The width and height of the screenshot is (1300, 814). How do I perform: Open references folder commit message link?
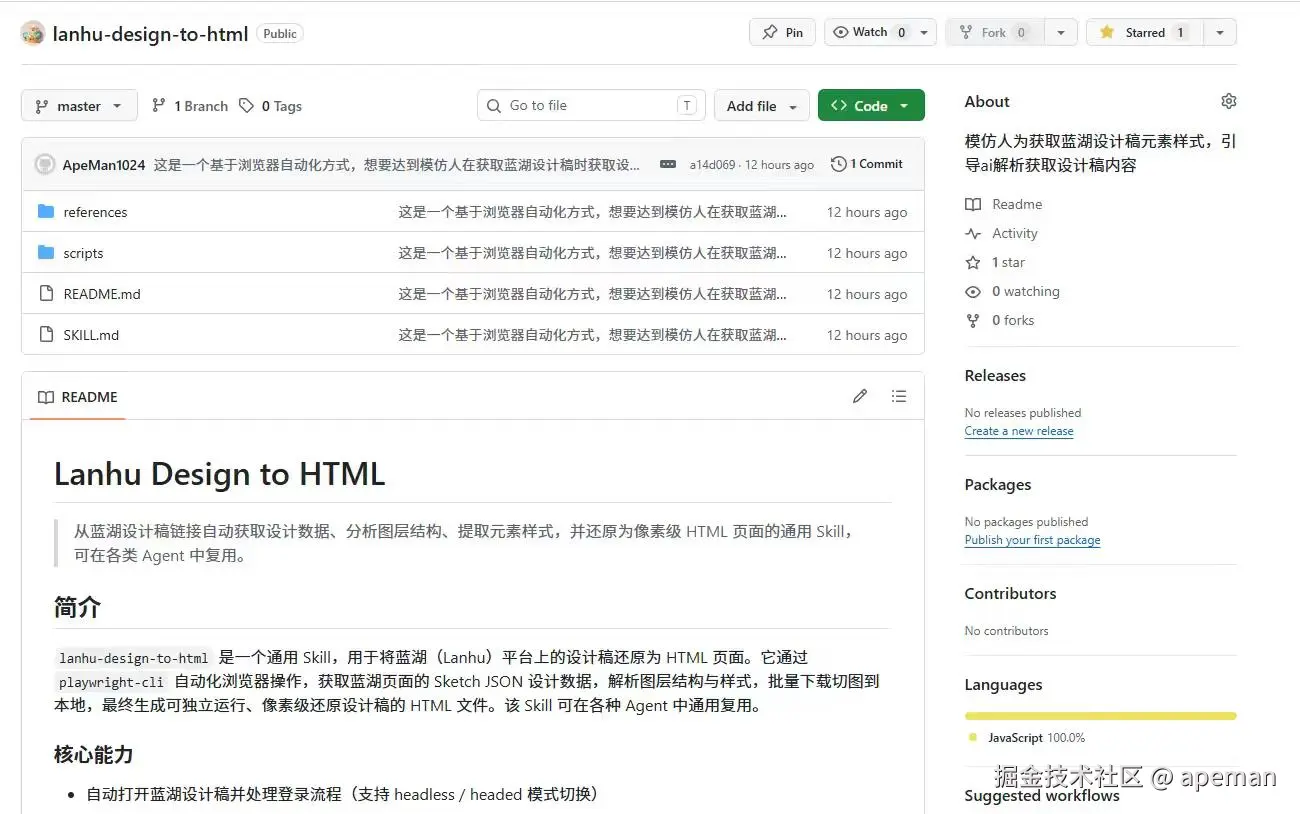[592, 212]
